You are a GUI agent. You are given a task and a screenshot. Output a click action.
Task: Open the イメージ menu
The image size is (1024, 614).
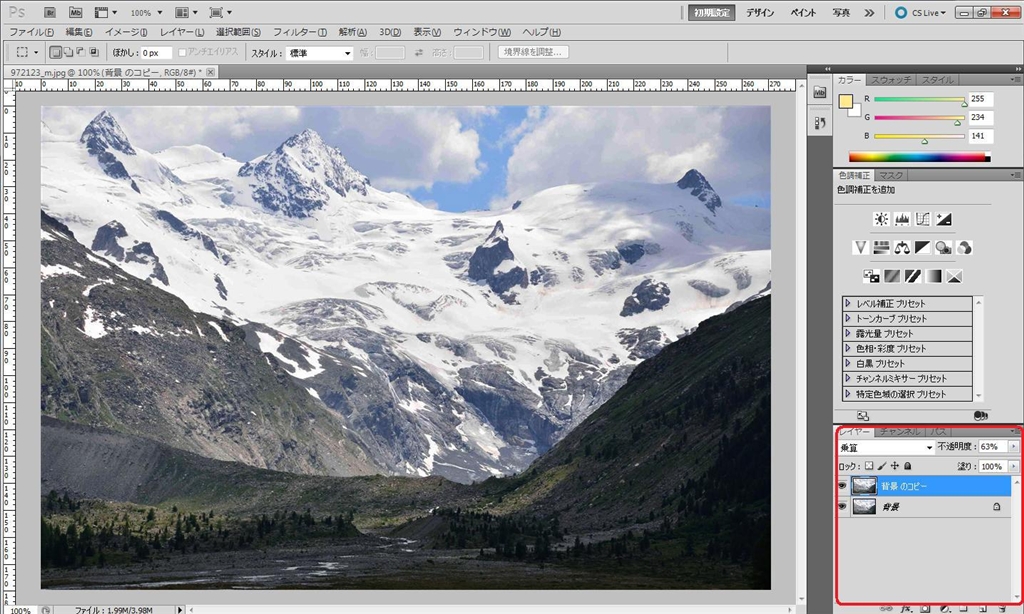point(126,32)
